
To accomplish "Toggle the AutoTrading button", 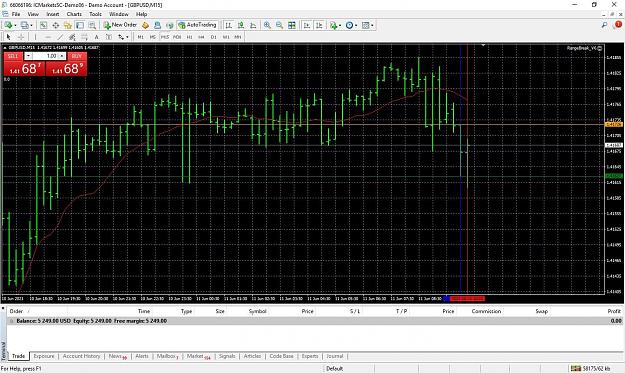I will click(197, 25).
